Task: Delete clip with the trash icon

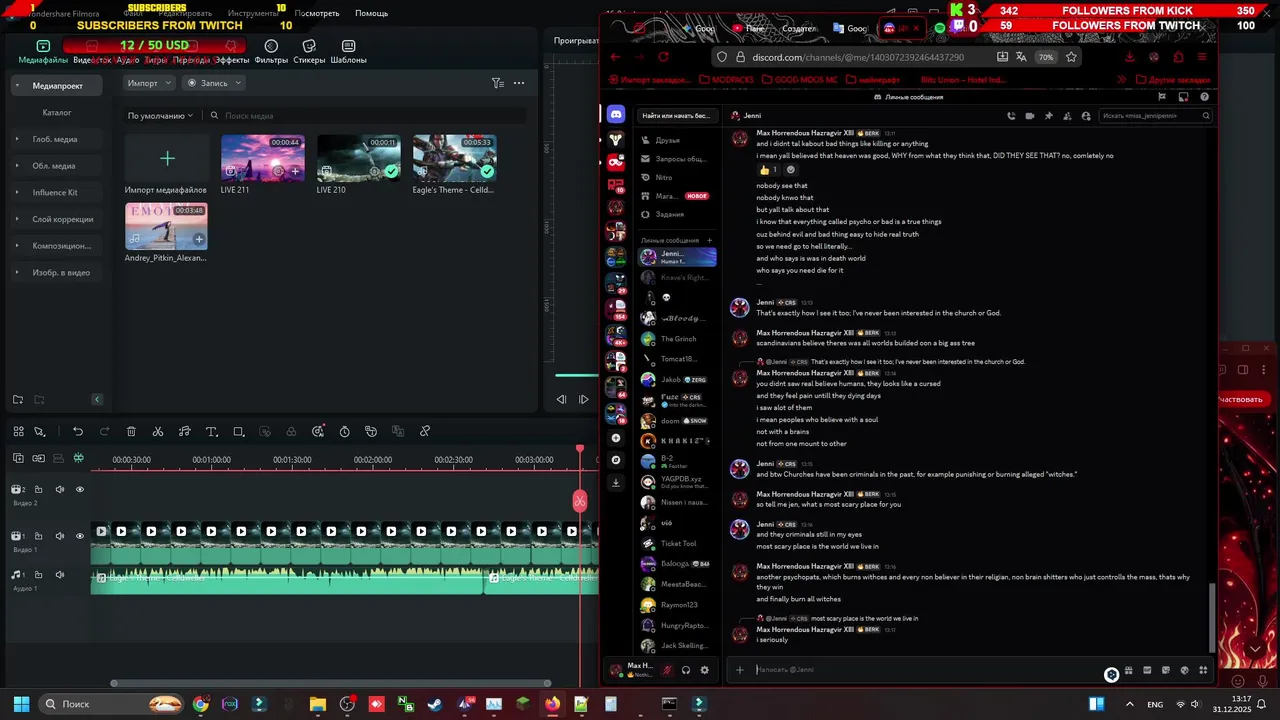Action: pyautogui.click(x=131, y=432)
